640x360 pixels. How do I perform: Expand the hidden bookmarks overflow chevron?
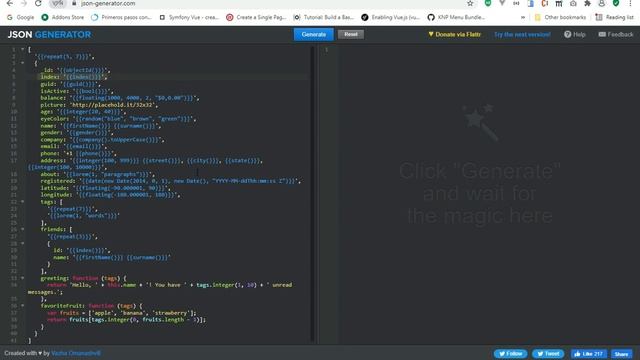click(523, 17)
